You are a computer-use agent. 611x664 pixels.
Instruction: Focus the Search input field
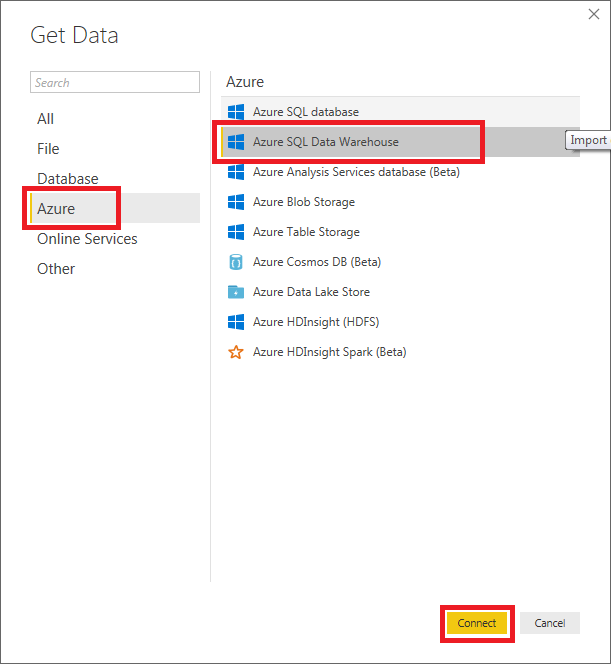coord(115,82)
